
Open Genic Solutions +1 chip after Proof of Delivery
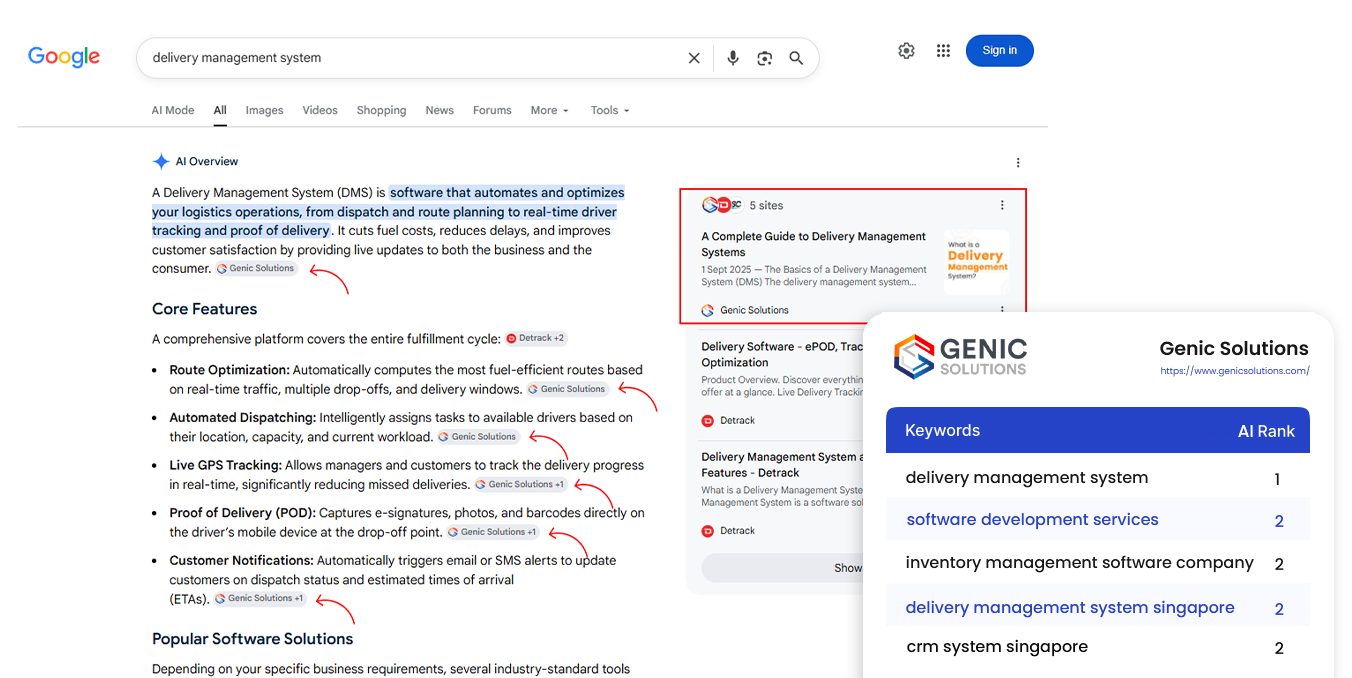(493, 532)
